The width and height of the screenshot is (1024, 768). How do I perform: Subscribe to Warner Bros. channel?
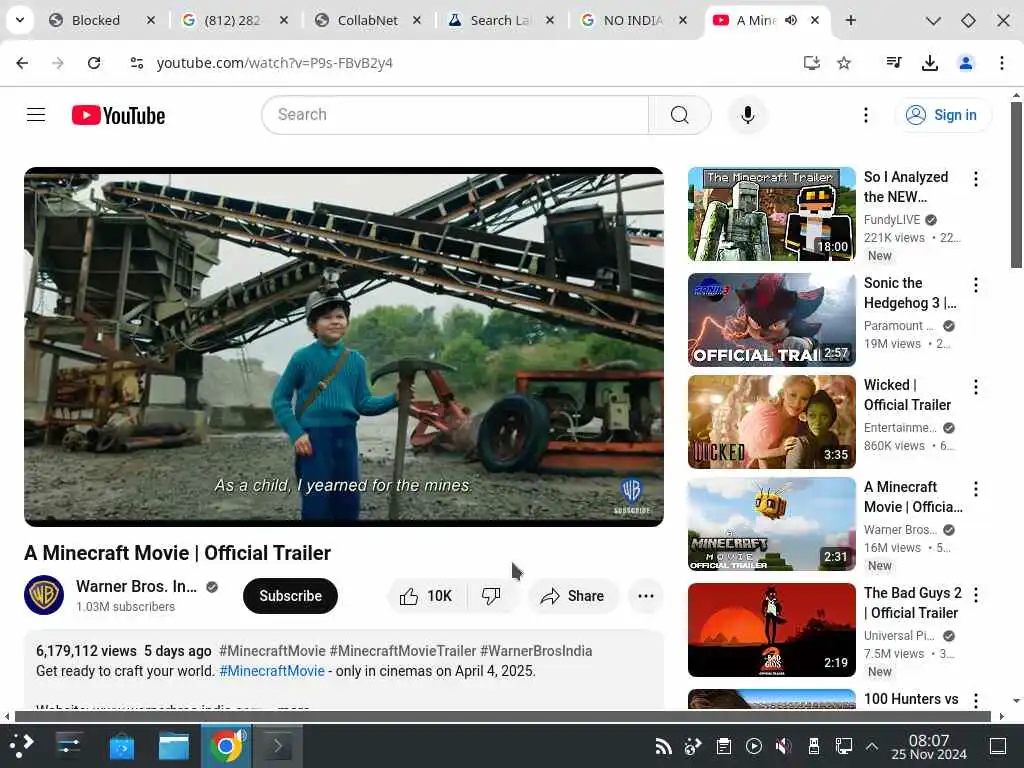coord(290,596)
